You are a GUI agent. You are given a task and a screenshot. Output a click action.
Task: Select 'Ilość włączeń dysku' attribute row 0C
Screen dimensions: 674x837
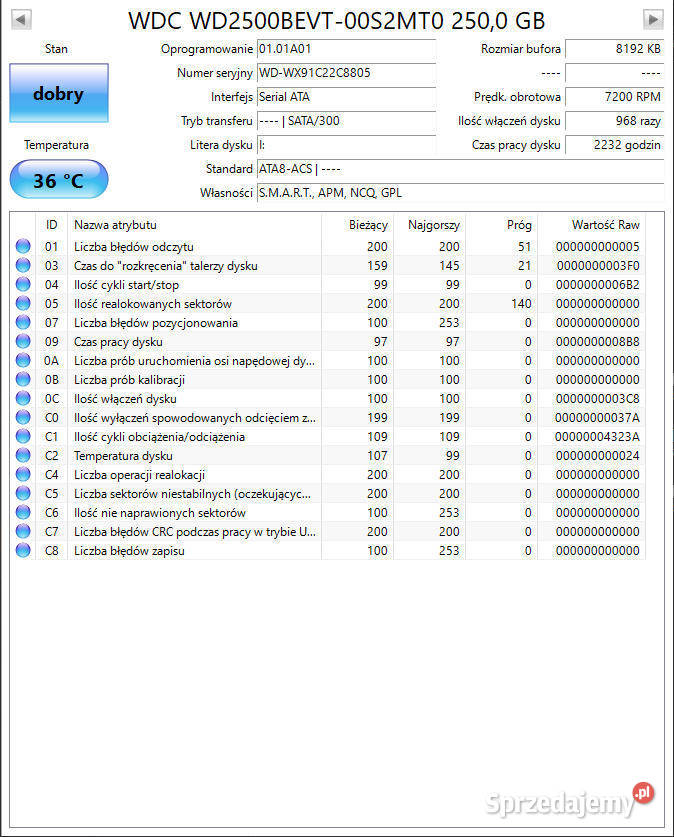coord(328,399)
